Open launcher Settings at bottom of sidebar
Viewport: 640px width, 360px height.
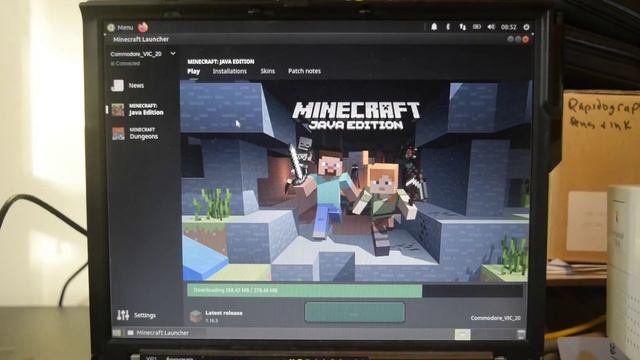pyautogui.click(x=136, y=315)
